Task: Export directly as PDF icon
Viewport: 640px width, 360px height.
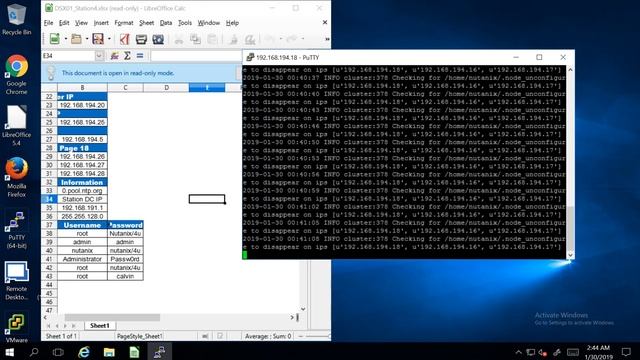Action: tap(124, 39)
